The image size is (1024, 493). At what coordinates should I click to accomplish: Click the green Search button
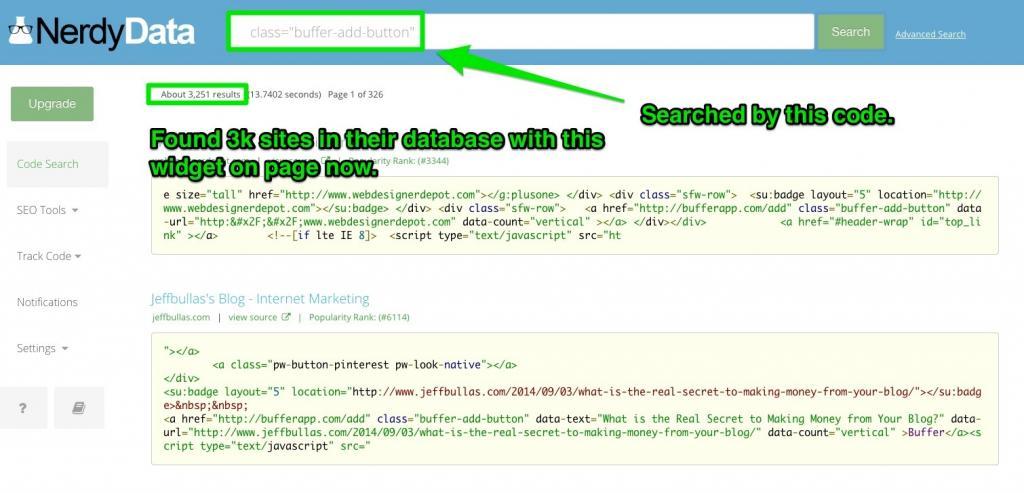click(850, 32)
